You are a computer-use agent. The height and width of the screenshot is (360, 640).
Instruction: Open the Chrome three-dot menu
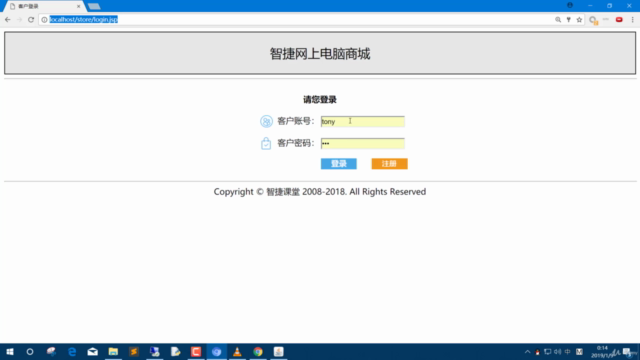633,20
